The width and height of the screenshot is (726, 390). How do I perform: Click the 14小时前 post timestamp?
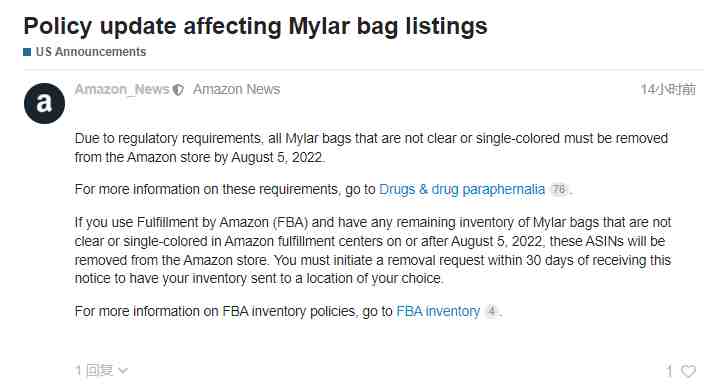click(x=668, y=89)
